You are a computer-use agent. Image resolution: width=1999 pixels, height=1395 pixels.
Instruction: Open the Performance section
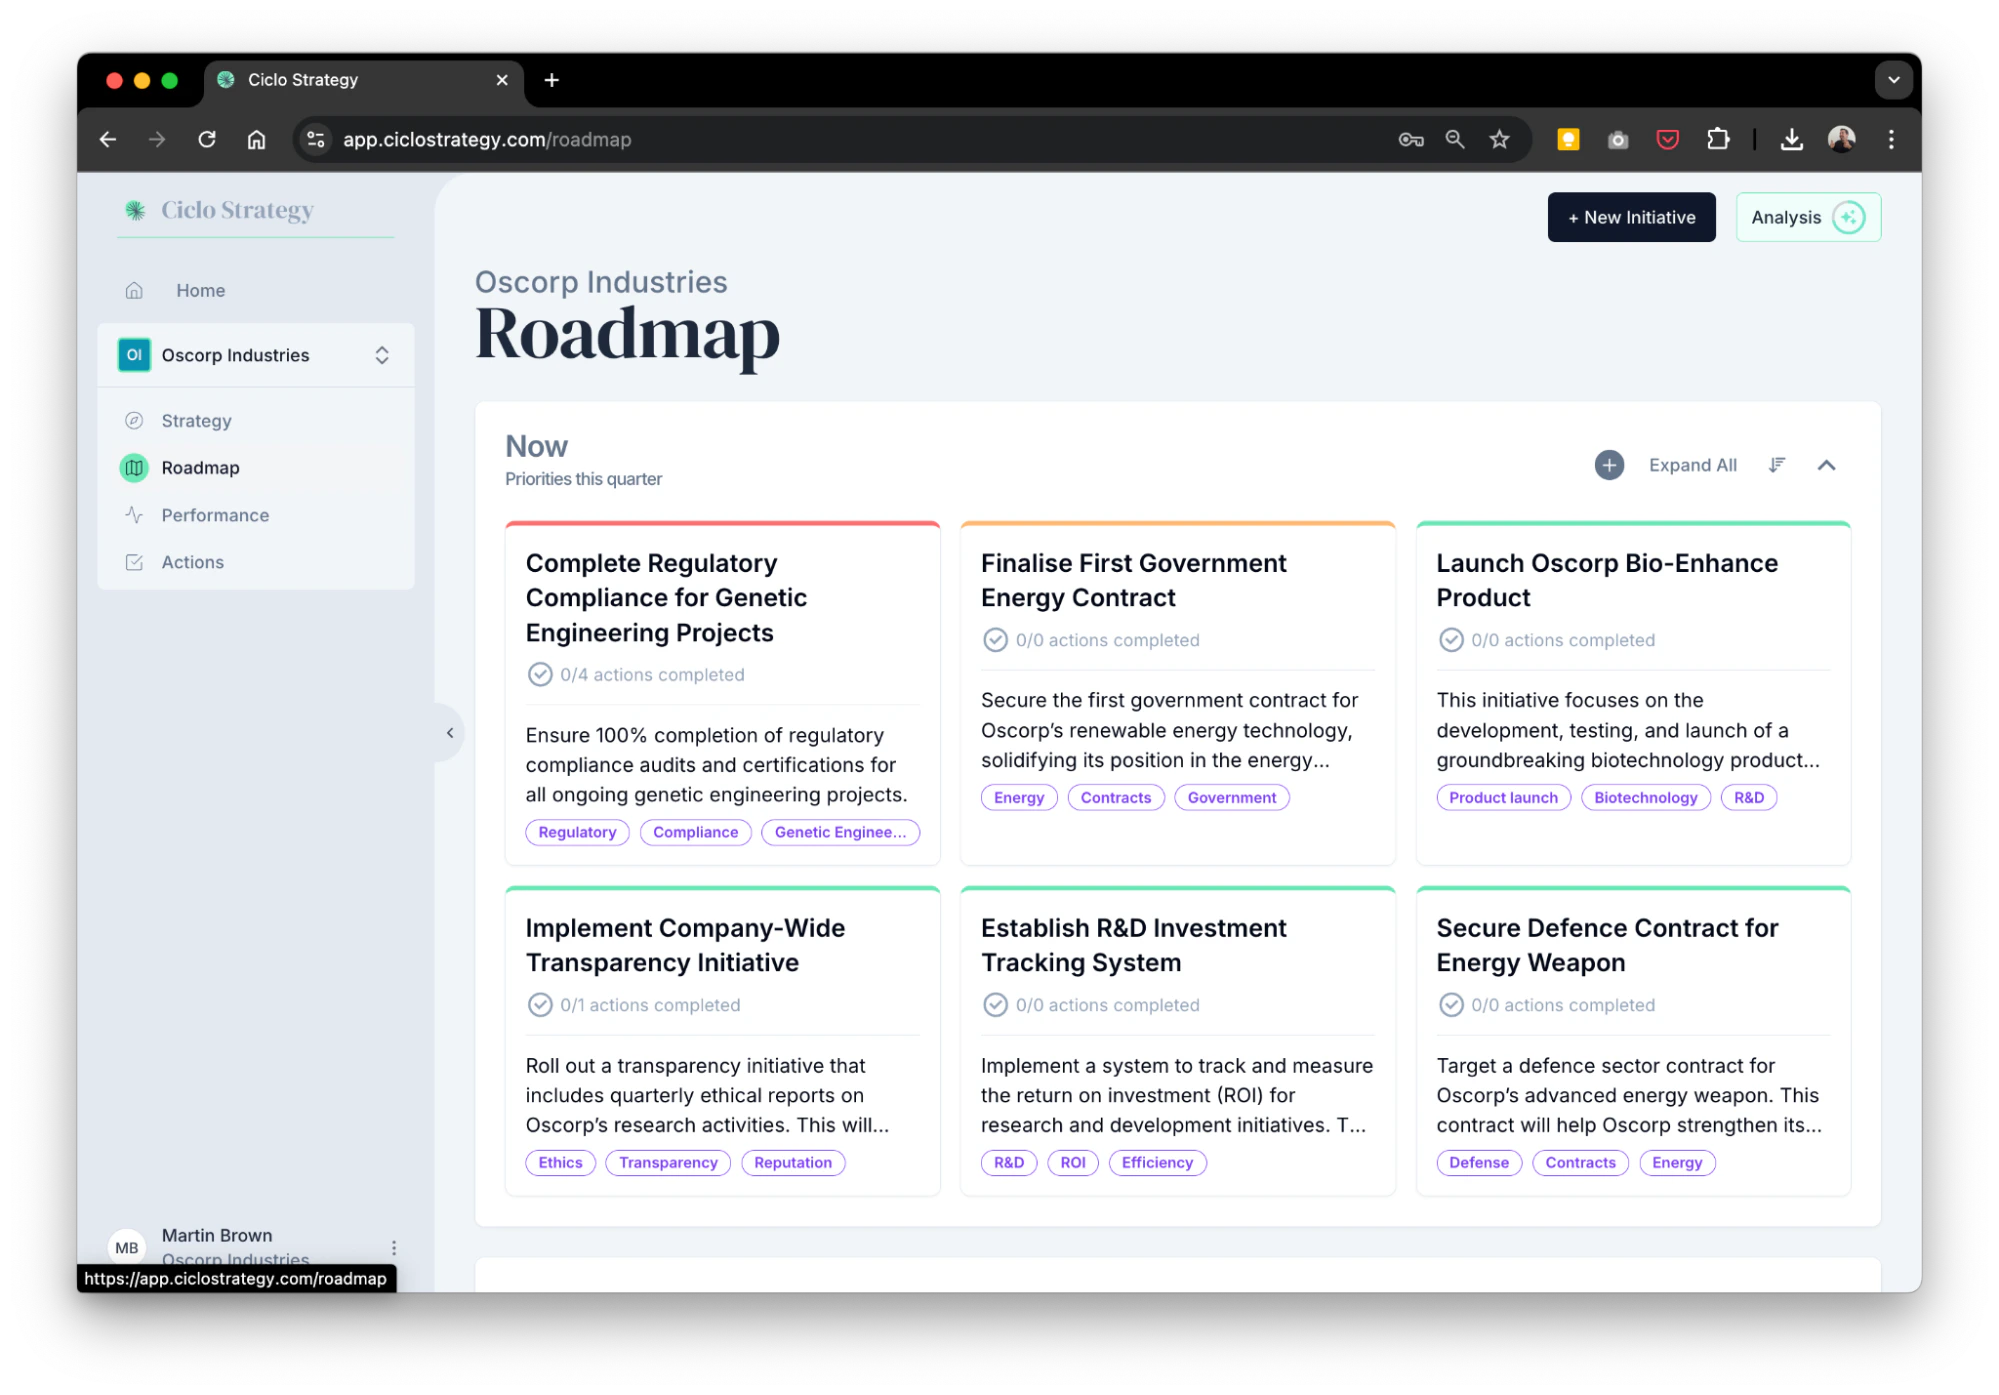click(x=215, y=516)
